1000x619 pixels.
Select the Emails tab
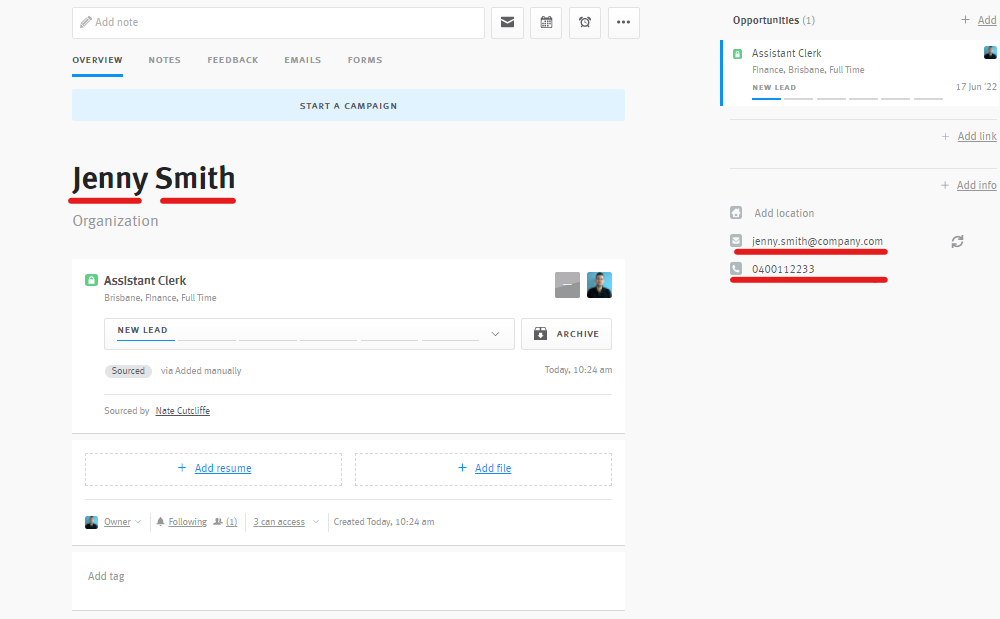(303, 60)
